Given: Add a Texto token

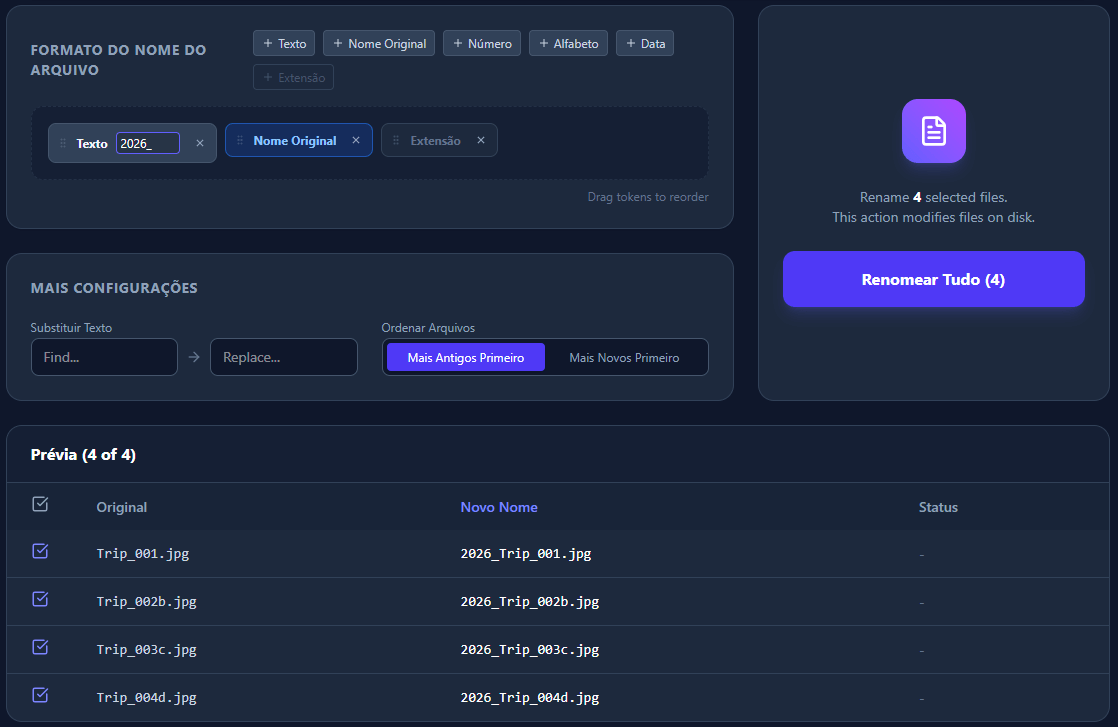Looking at the screenshot, I should click(284, 43).
